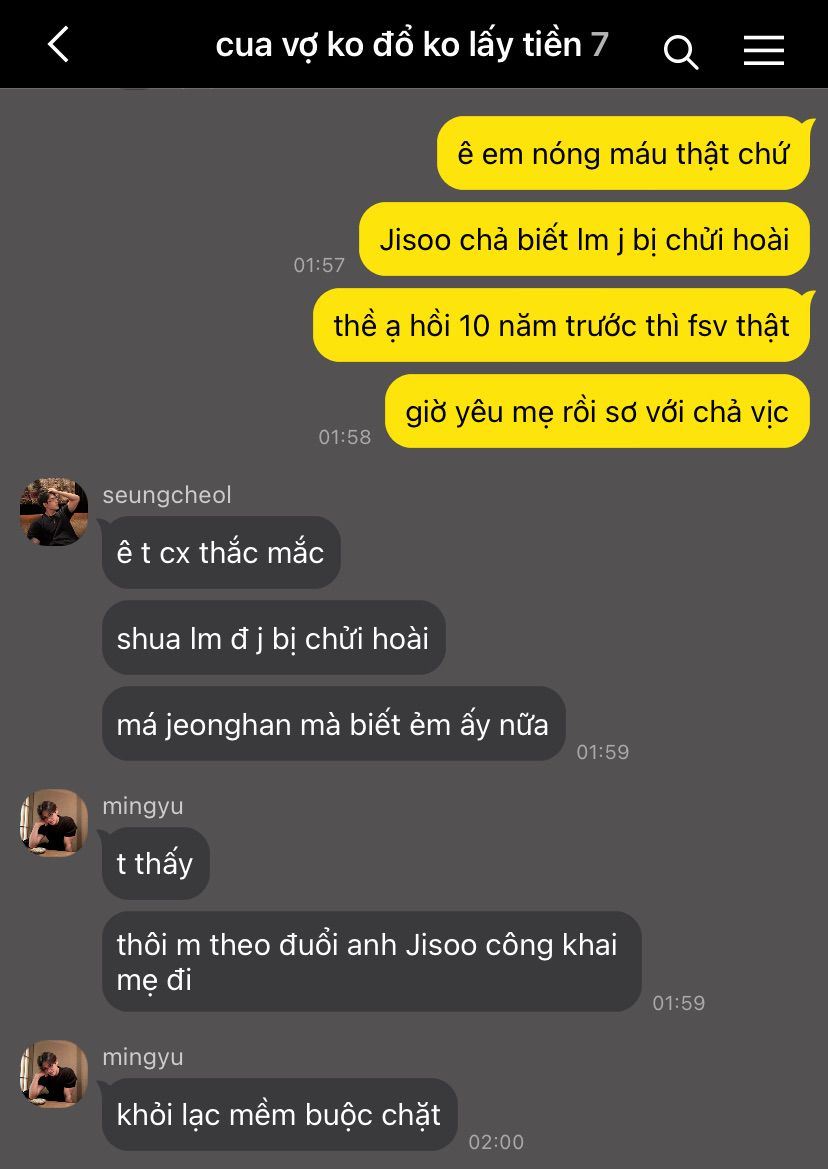Image resolution: width=828 pixels, height=1169 pixels.
Task: Tap the first mingyu sender name label
Action: (143, 807)
